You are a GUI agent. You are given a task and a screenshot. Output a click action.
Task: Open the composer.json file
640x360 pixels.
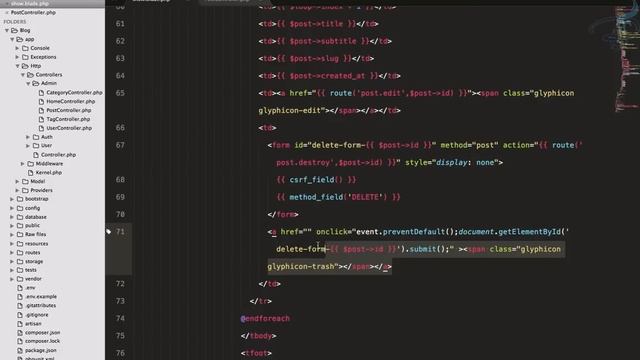(x=42, y=333)
